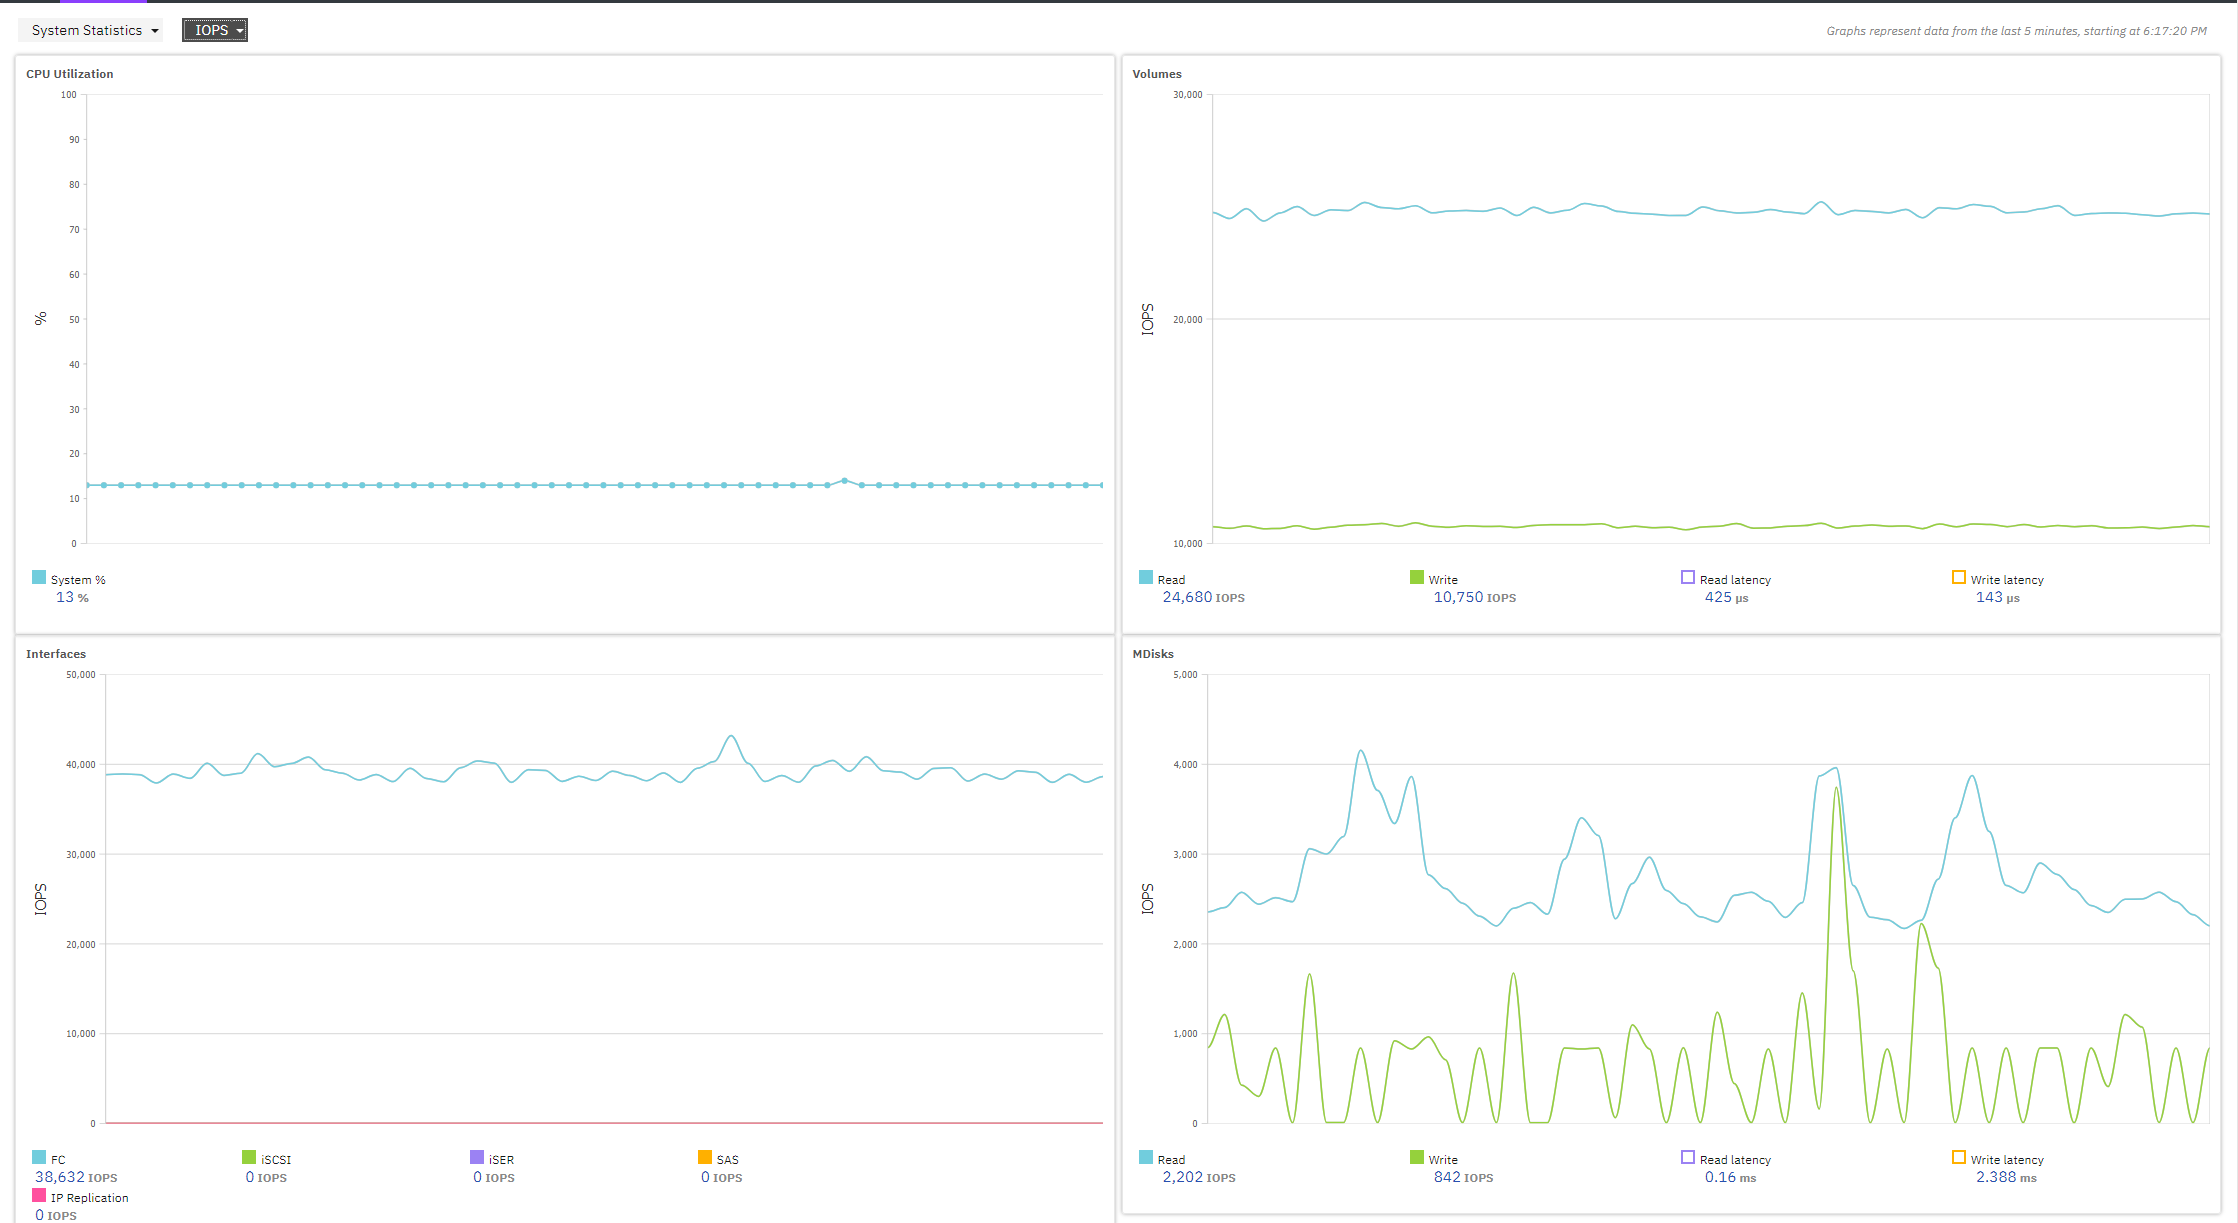The height and width of the screenshot is (1223, 2238).
Task: Toggle System % legend swatch in CPU chart
Action: point(39,577)
